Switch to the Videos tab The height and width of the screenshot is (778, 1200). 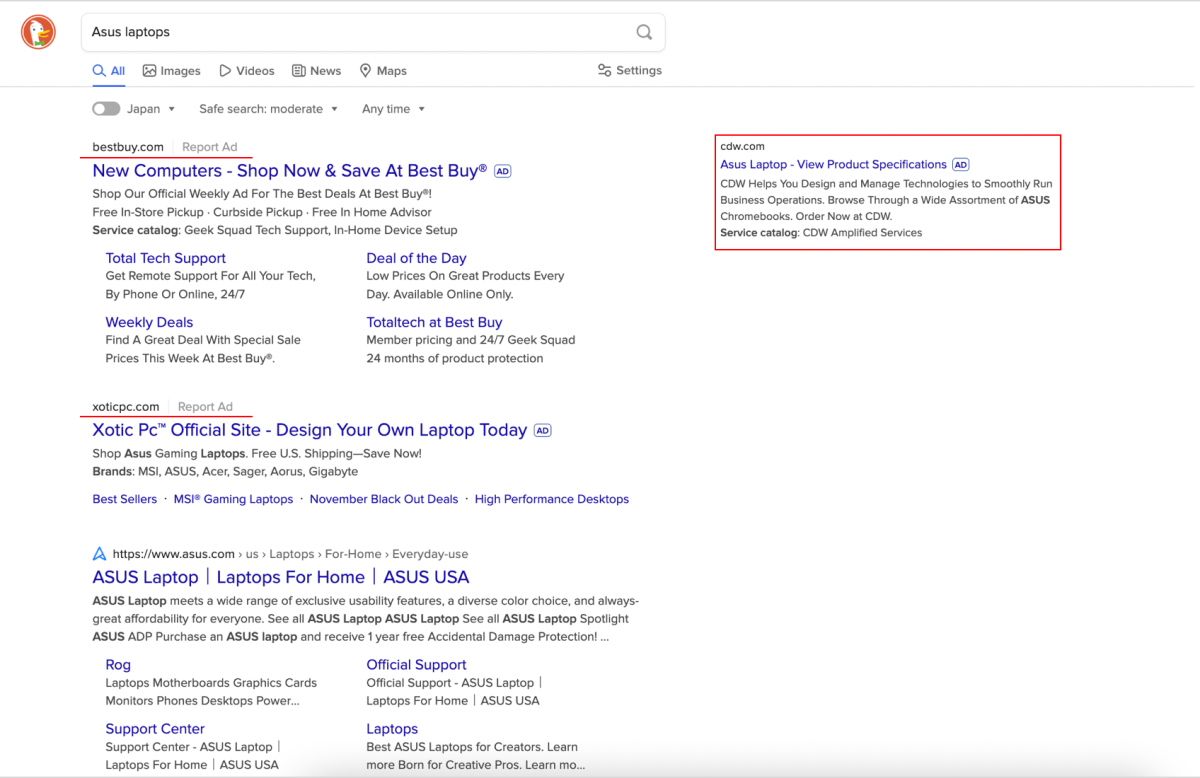(247, 71)
